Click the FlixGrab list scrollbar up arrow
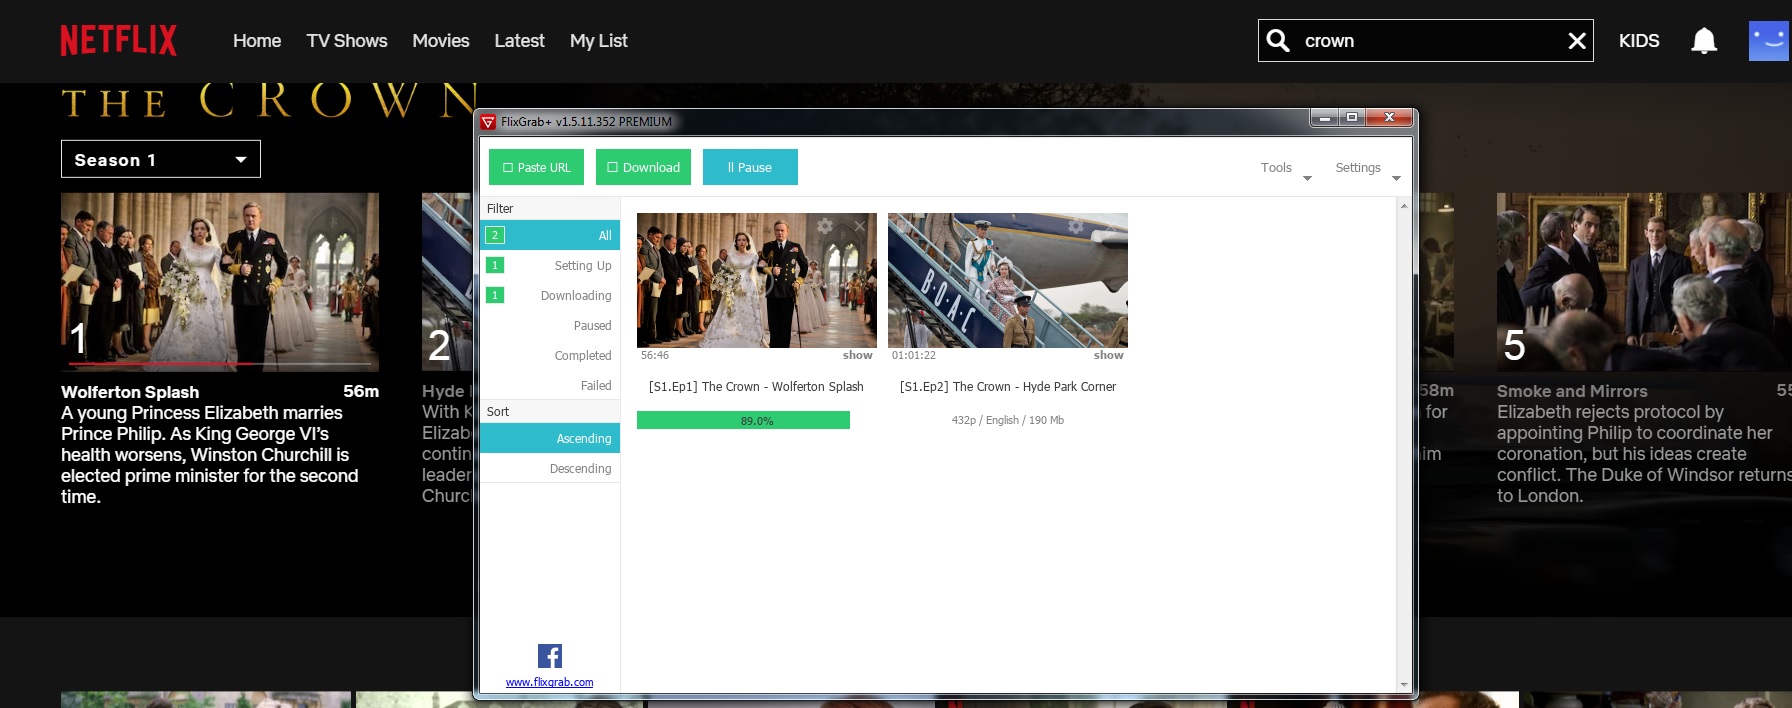 [x=1404, y=206]
